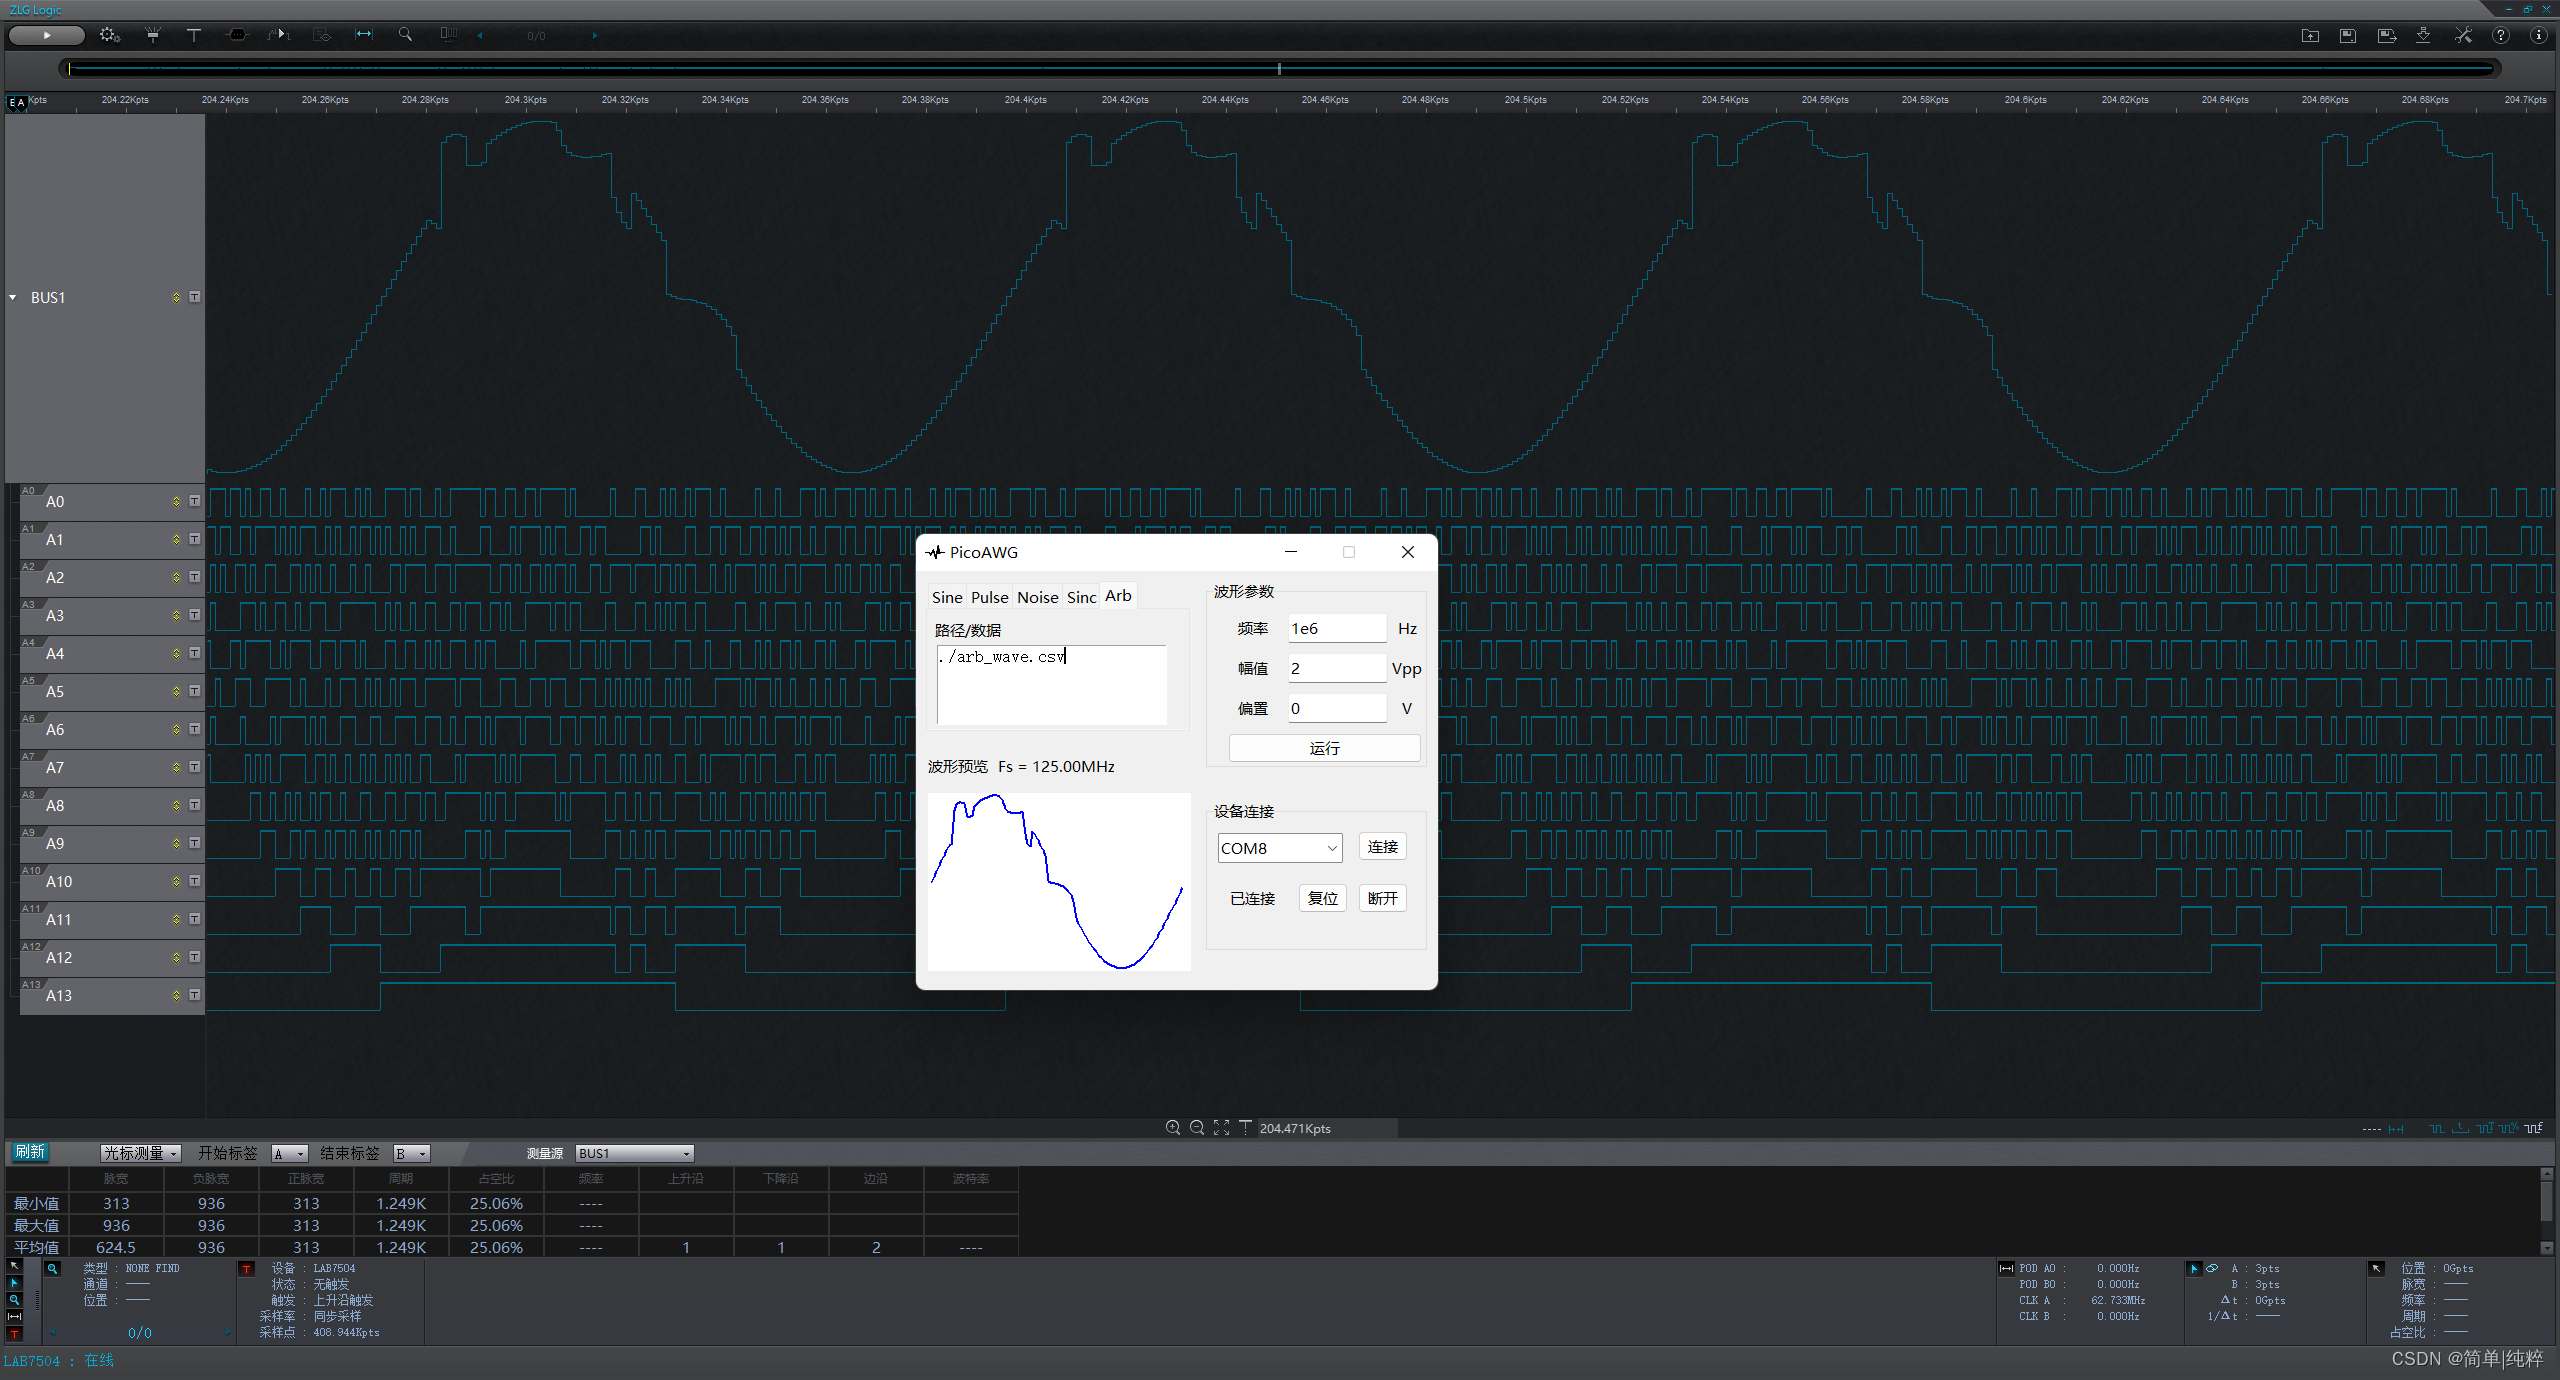Switch to the Pulse waveform tab

[989, 597]
